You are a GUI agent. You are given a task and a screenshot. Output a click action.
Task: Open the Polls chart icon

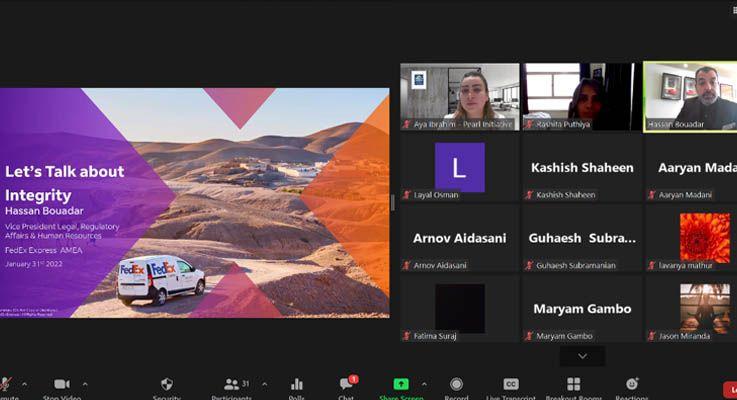tap(297, 384)
